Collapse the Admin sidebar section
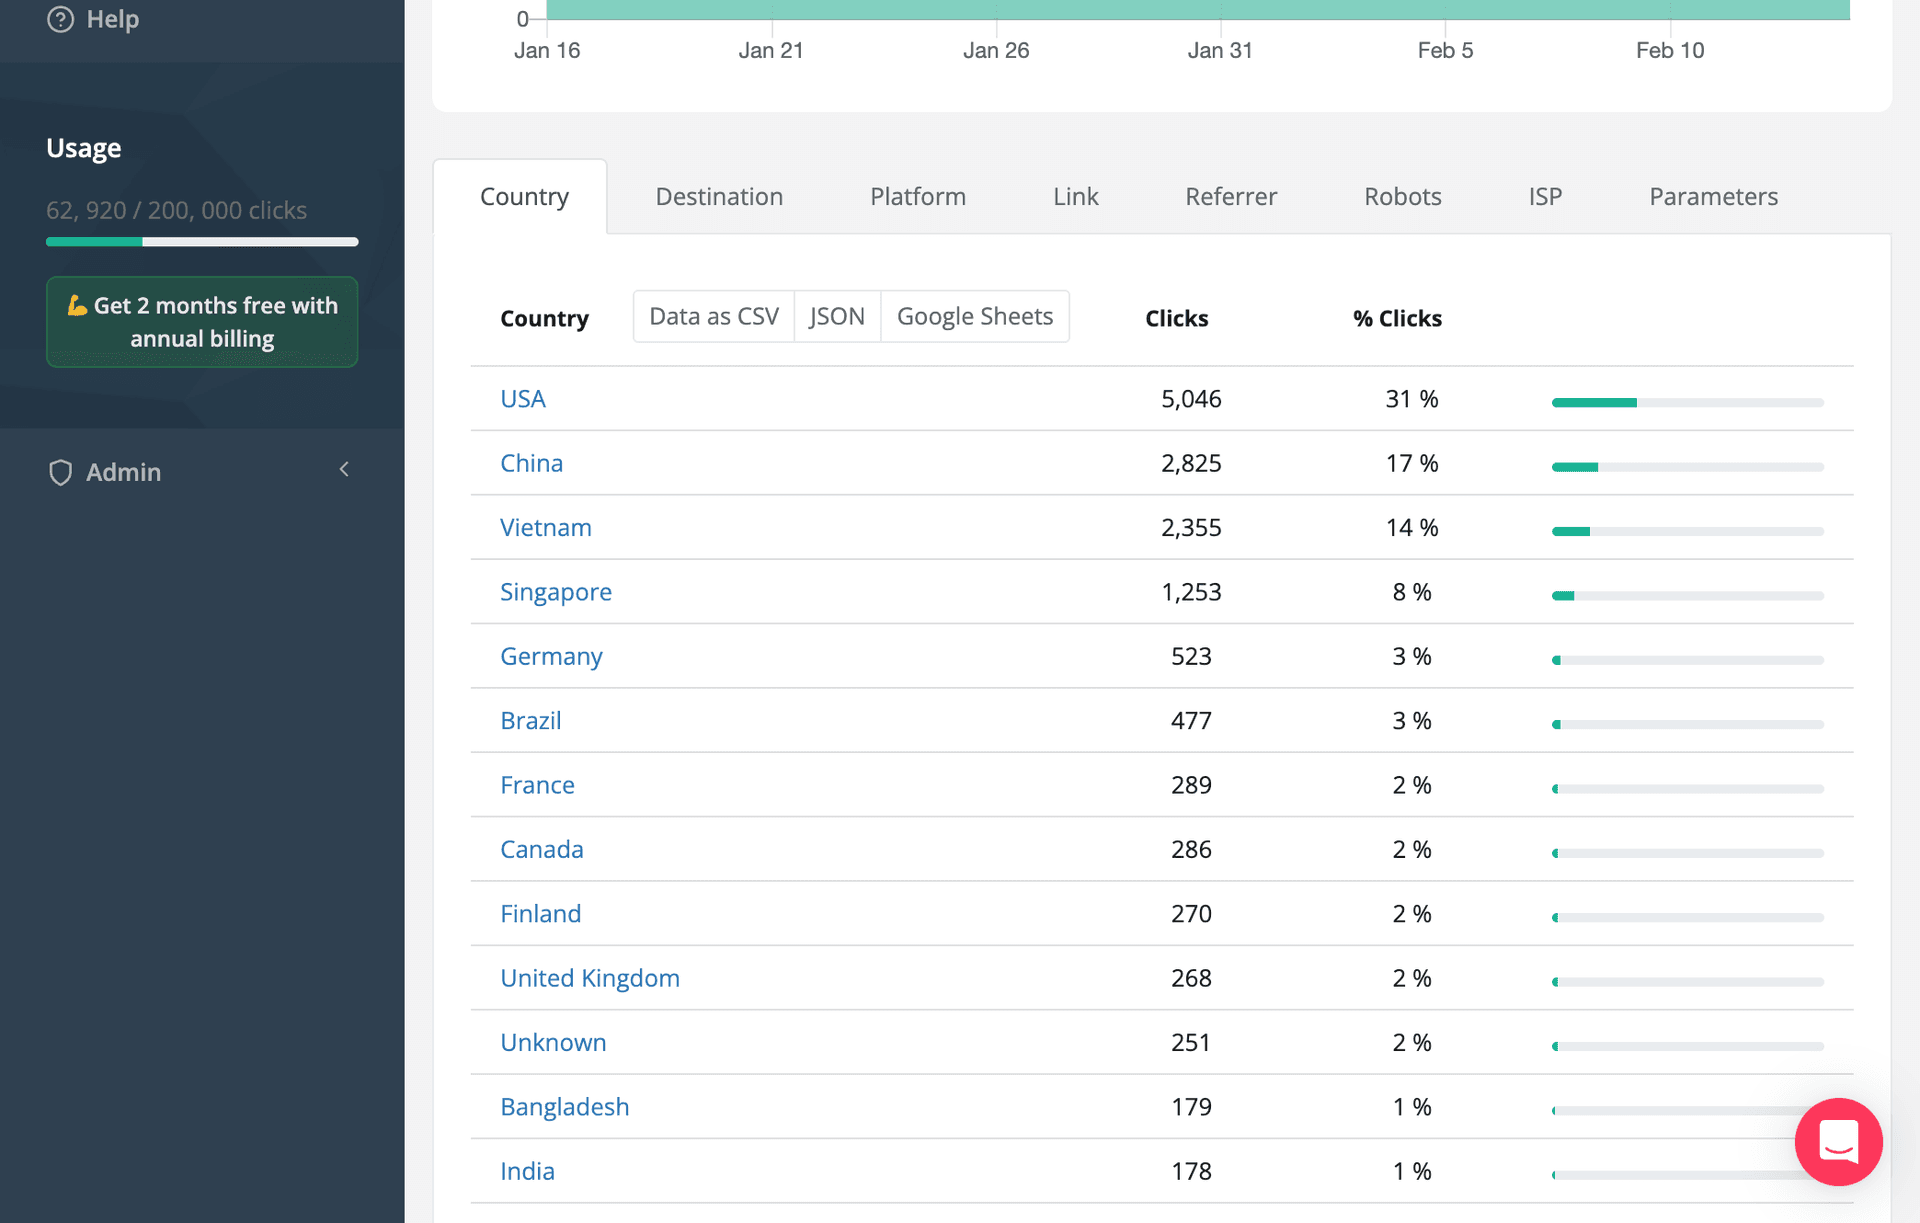Screen dimensions: 1920x1223 tap(344, 469)
